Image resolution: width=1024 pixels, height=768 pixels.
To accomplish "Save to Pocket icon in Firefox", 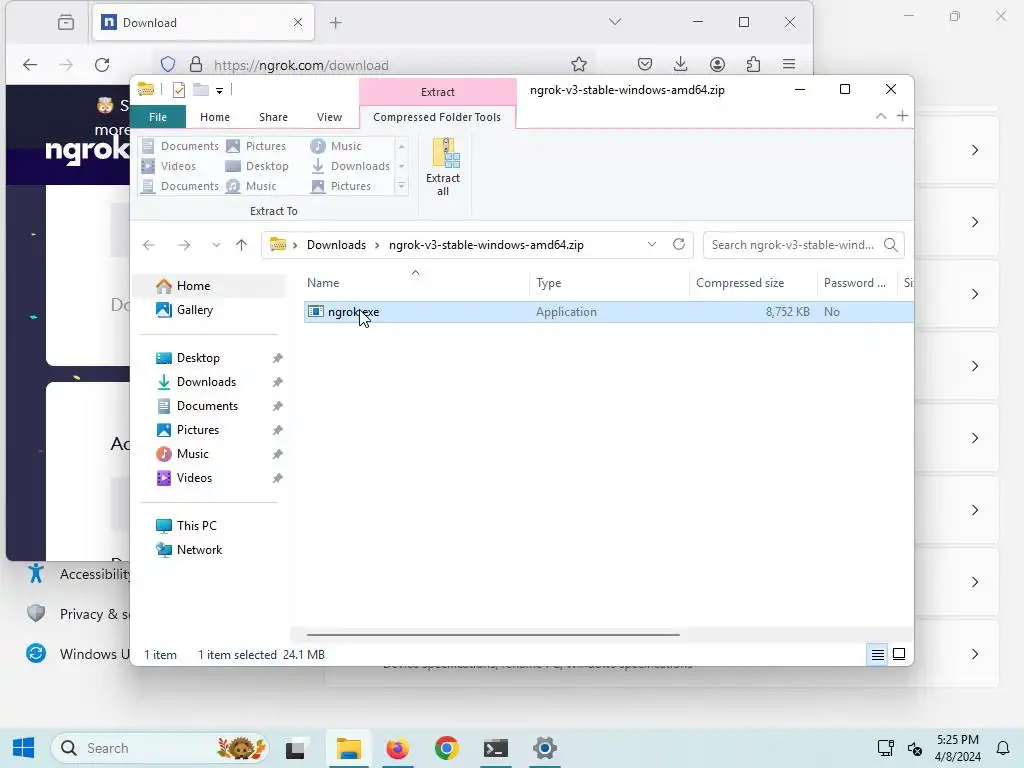I will 645,64.
